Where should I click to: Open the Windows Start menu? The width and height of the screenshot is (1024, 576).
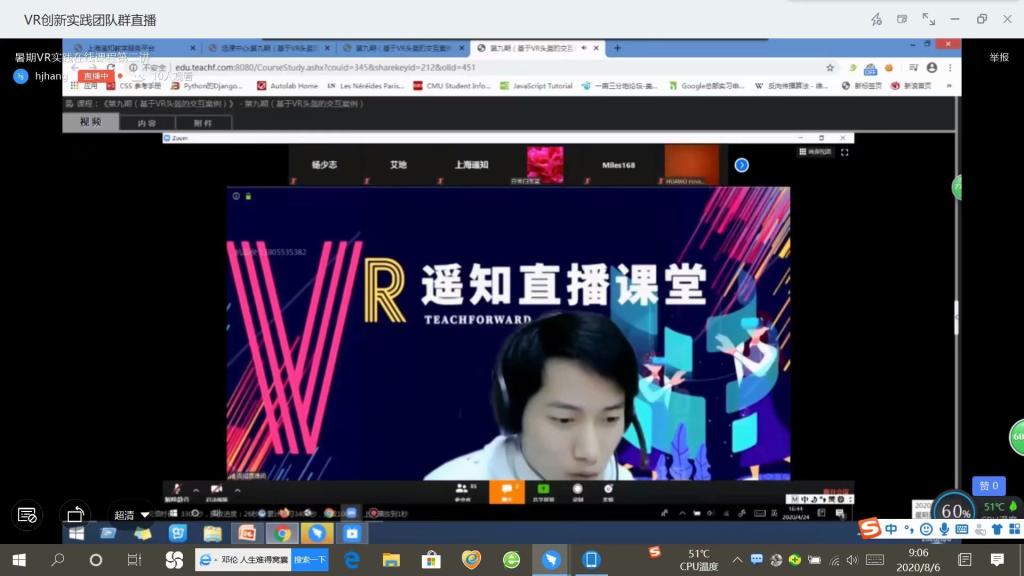(x=19, y=560)
